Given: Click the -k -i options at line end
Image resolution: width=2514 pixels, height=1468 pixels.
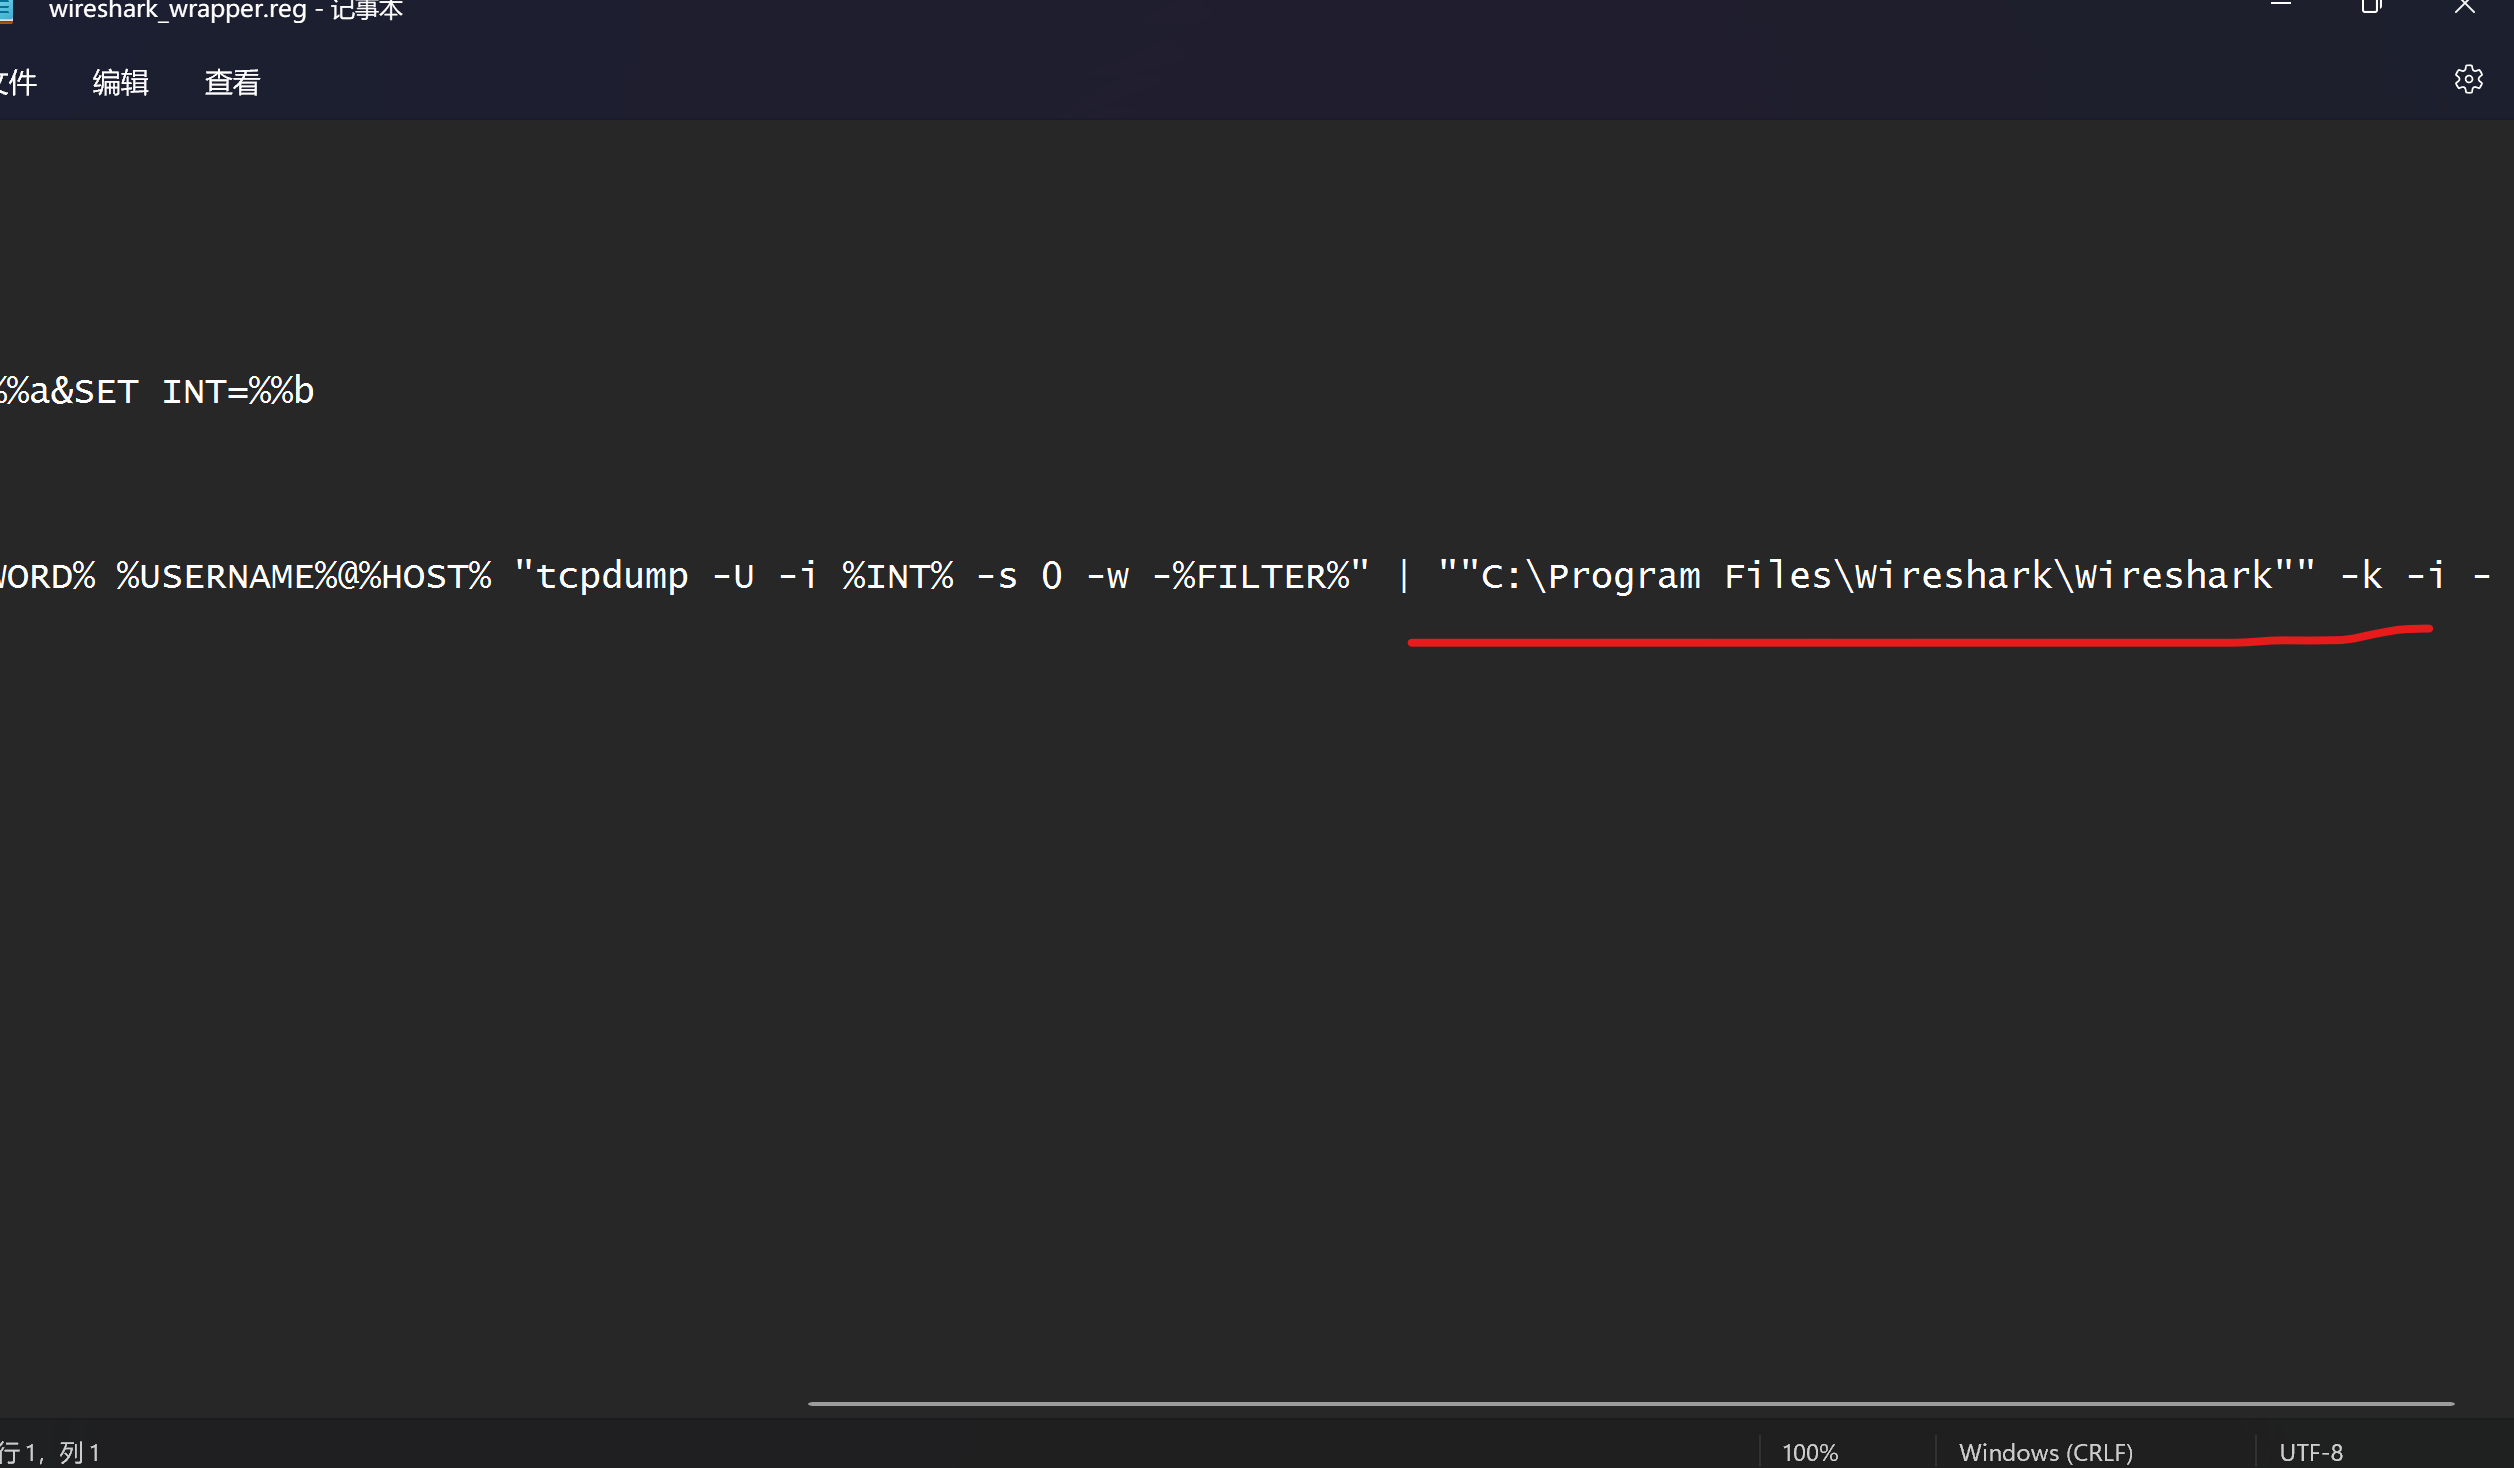Looking at the screenshot, I should (x=2392, y=577).
